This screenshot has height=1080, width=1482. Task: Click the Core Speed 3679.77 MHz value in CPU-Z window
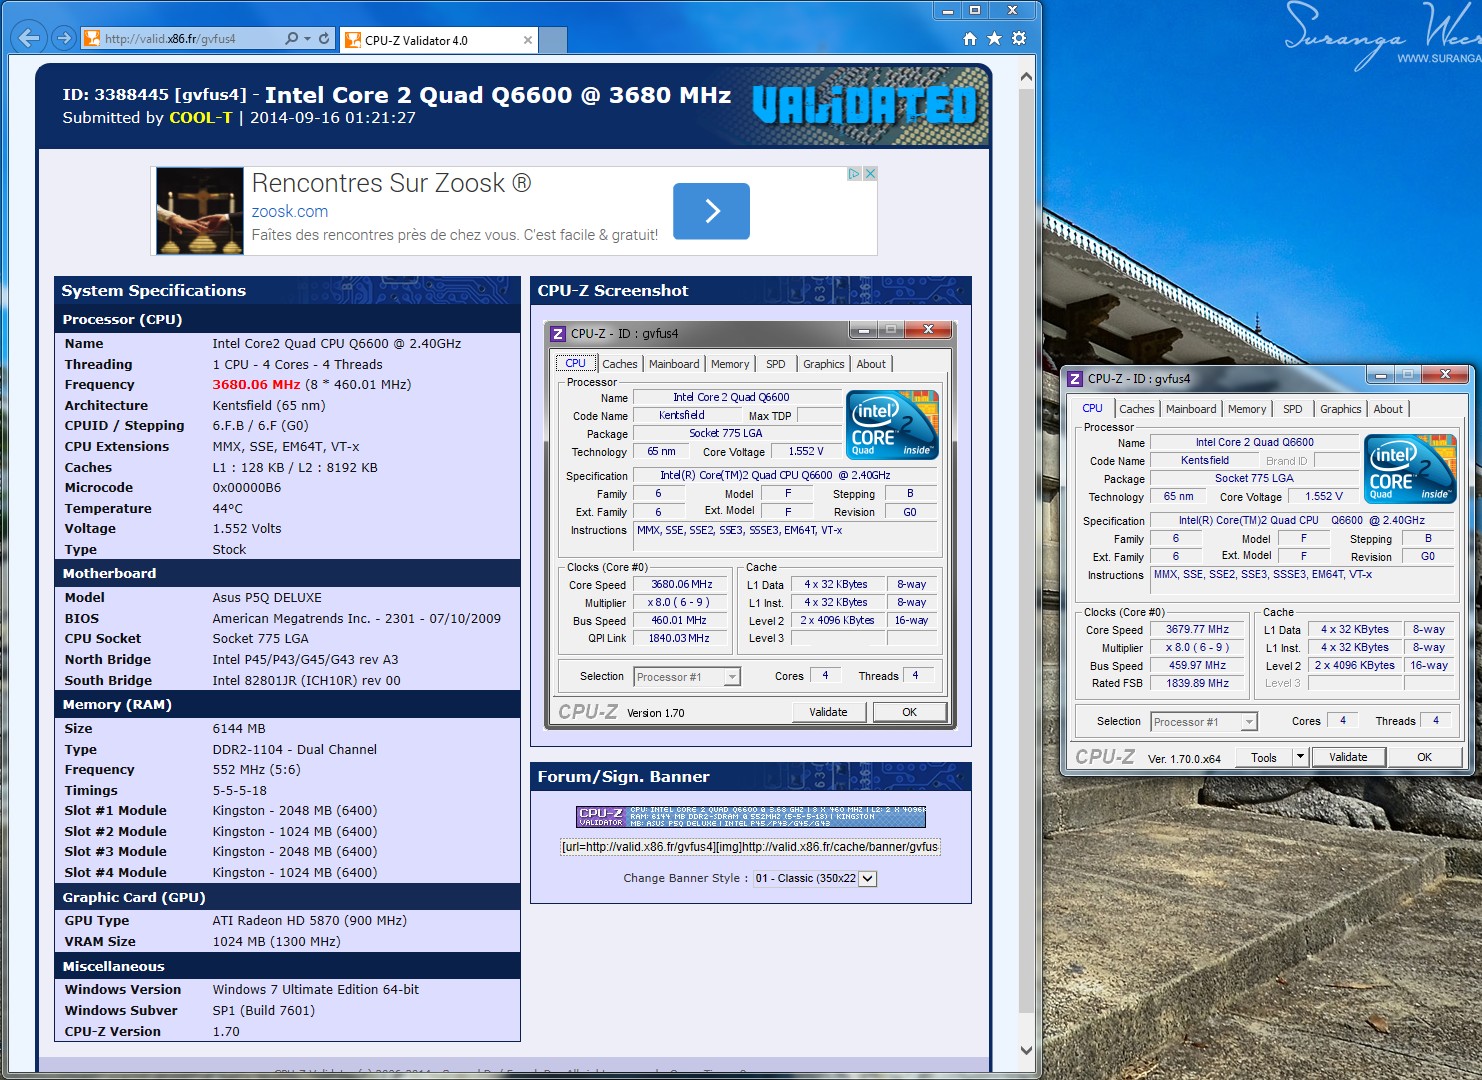click(1197, 630)
